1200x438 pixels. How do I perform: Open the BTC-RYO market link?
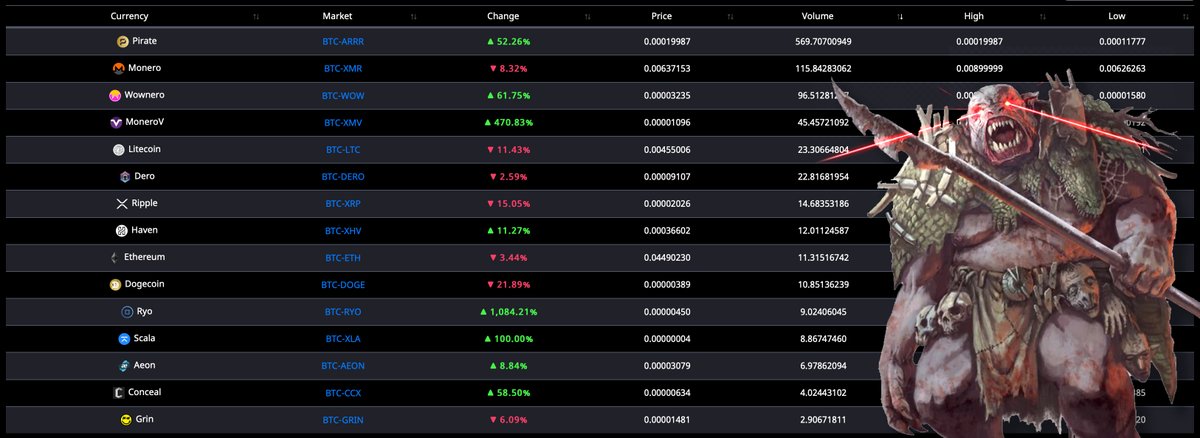(x=345, y=311)
